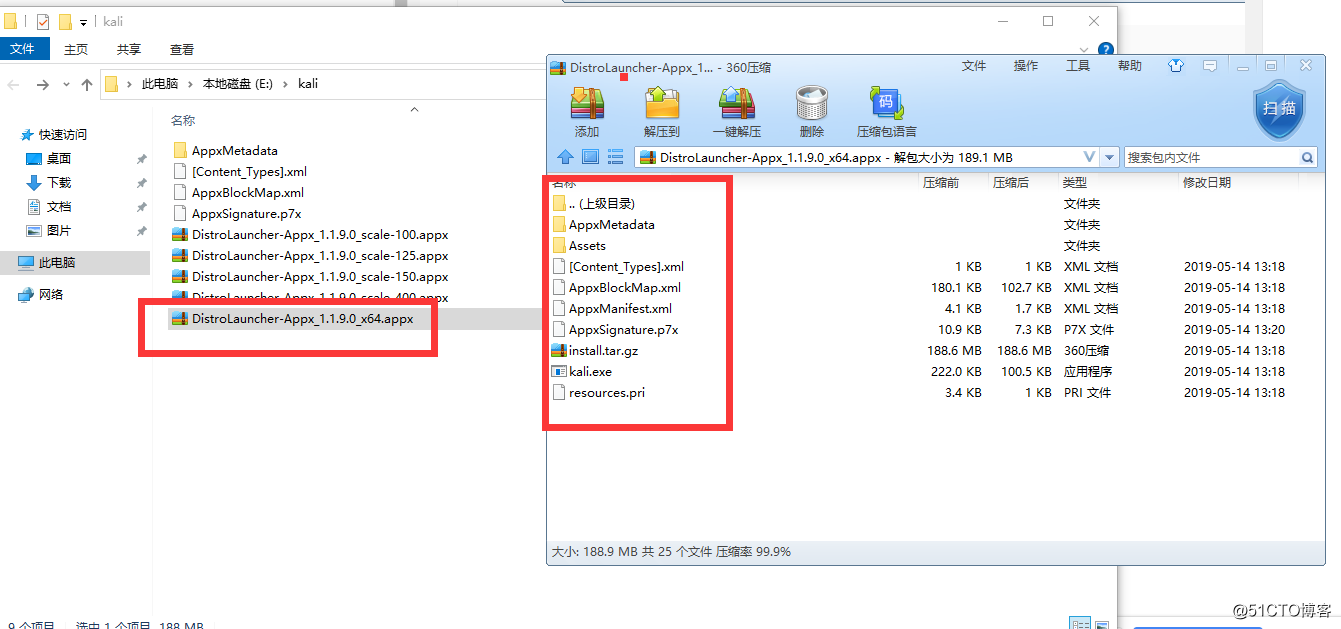Open the 查看 ribbon tab
The image size is (1341, 629).
point(182,49)
